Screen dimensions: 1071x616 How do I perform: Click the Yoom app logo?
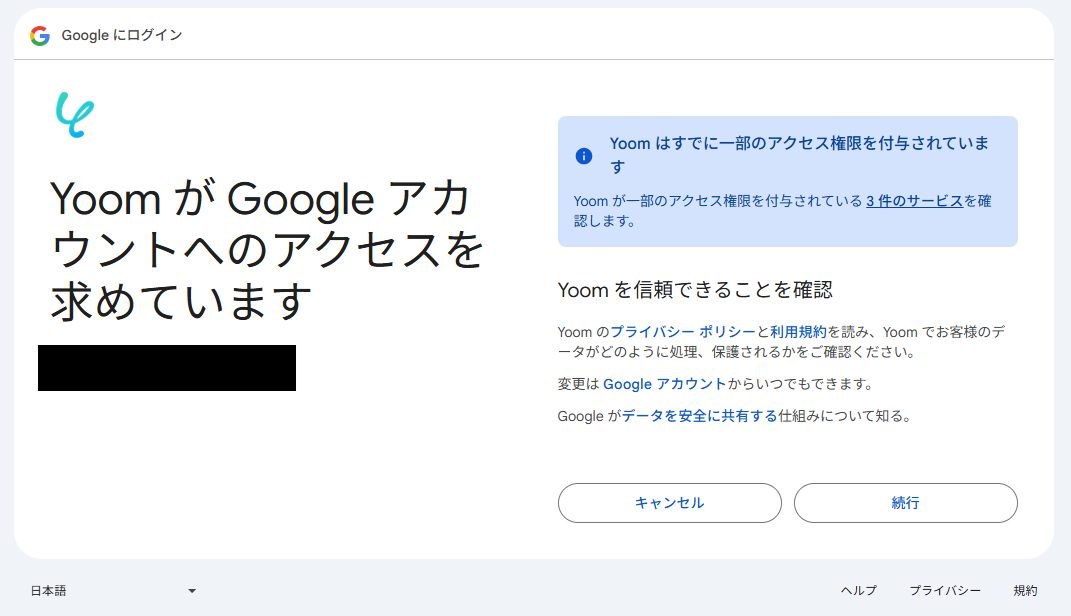tap(75, 114)
